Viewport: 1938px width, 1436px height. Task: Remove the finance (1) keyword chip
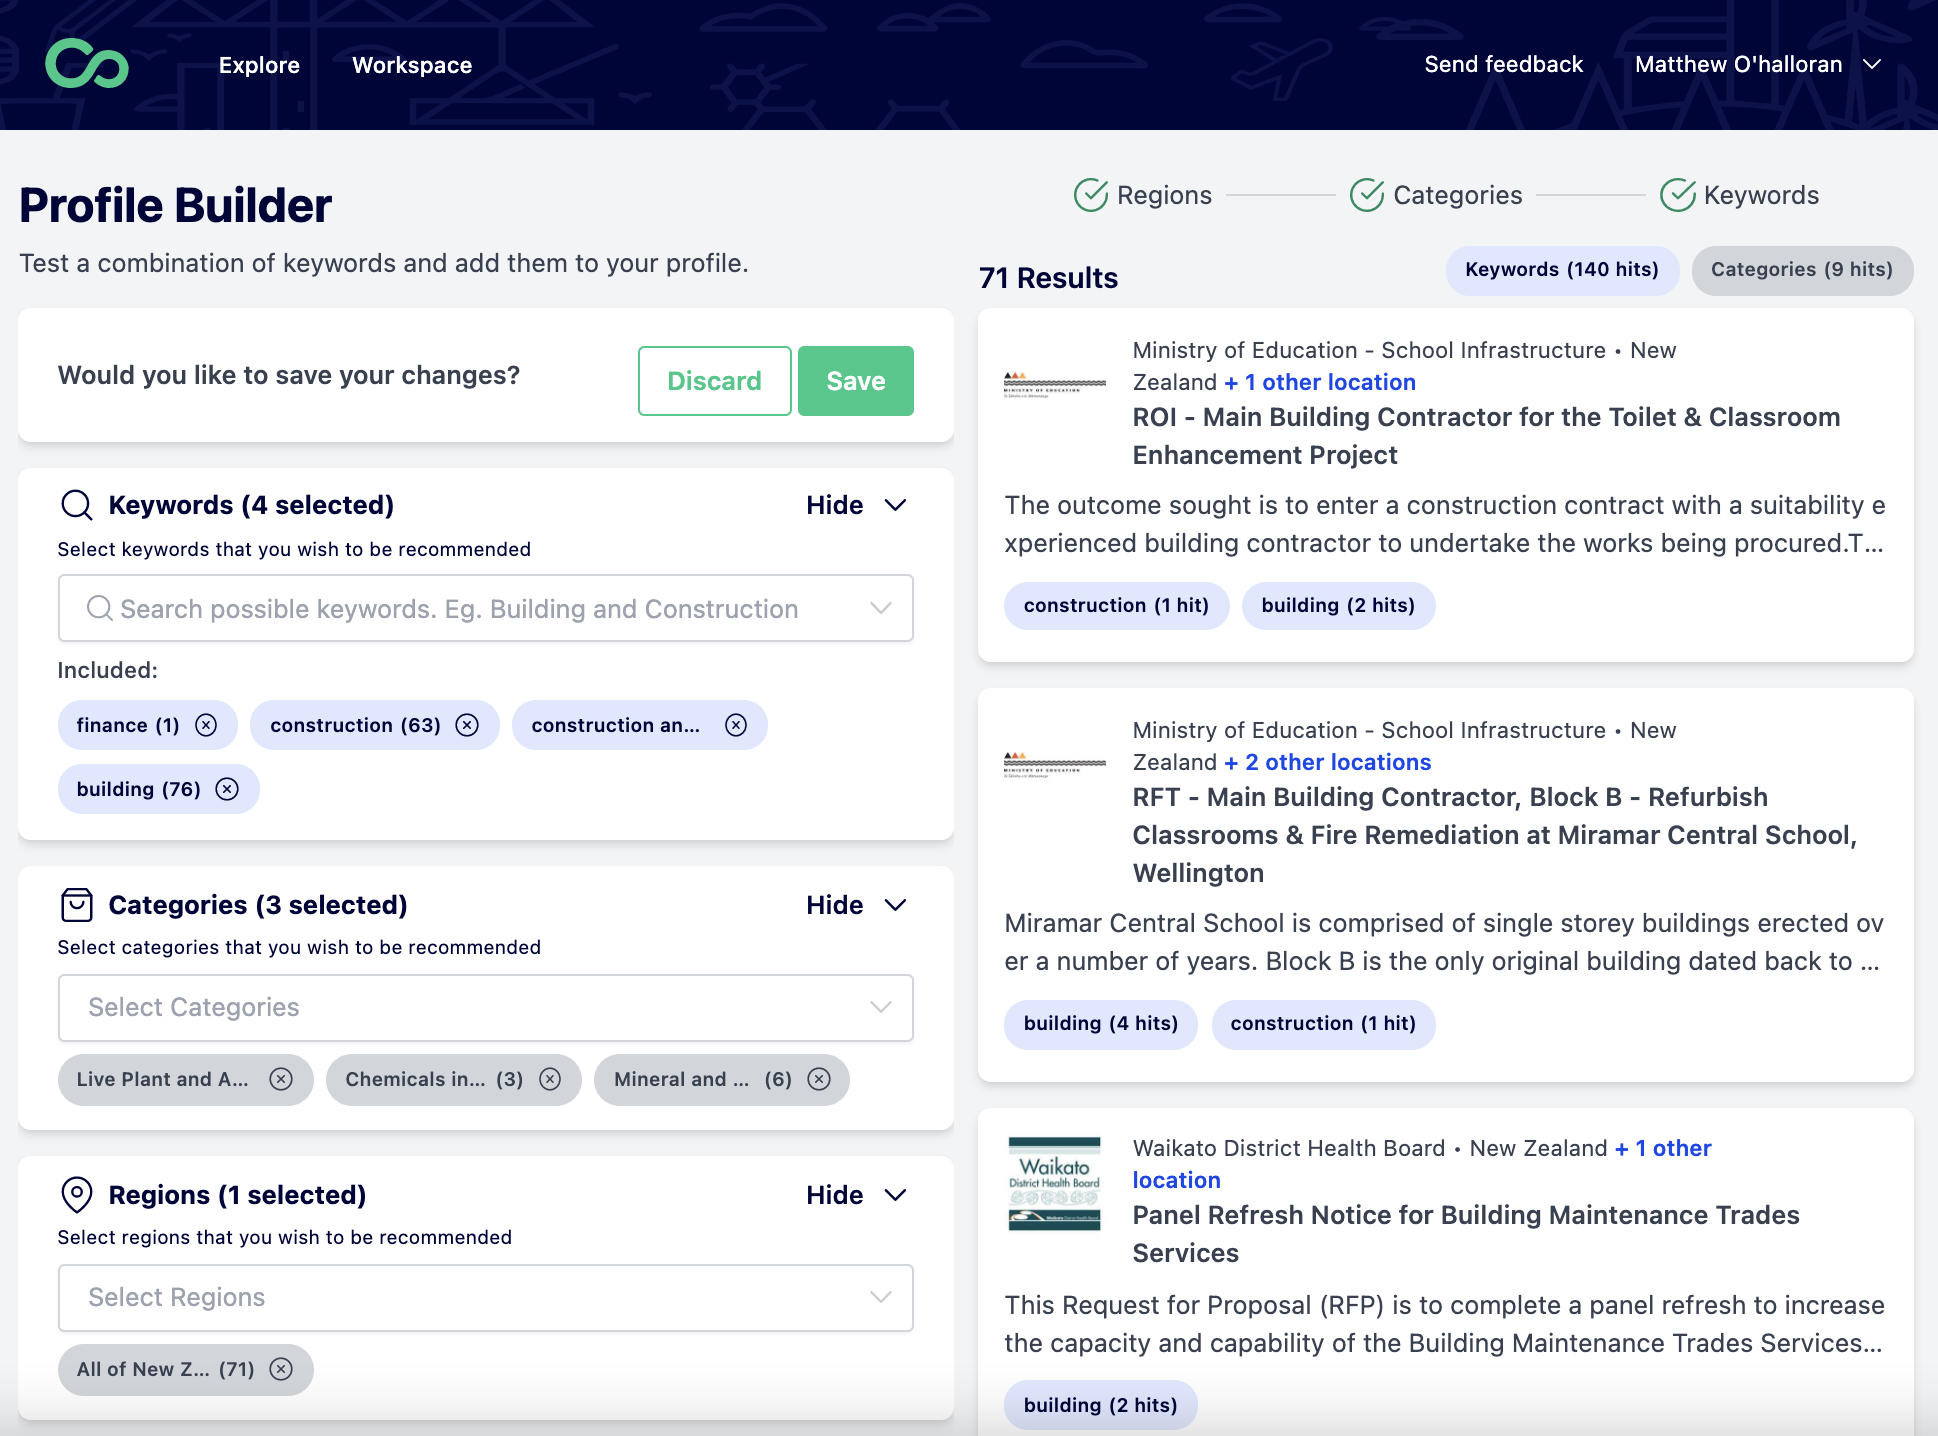[x=206, y=725]
